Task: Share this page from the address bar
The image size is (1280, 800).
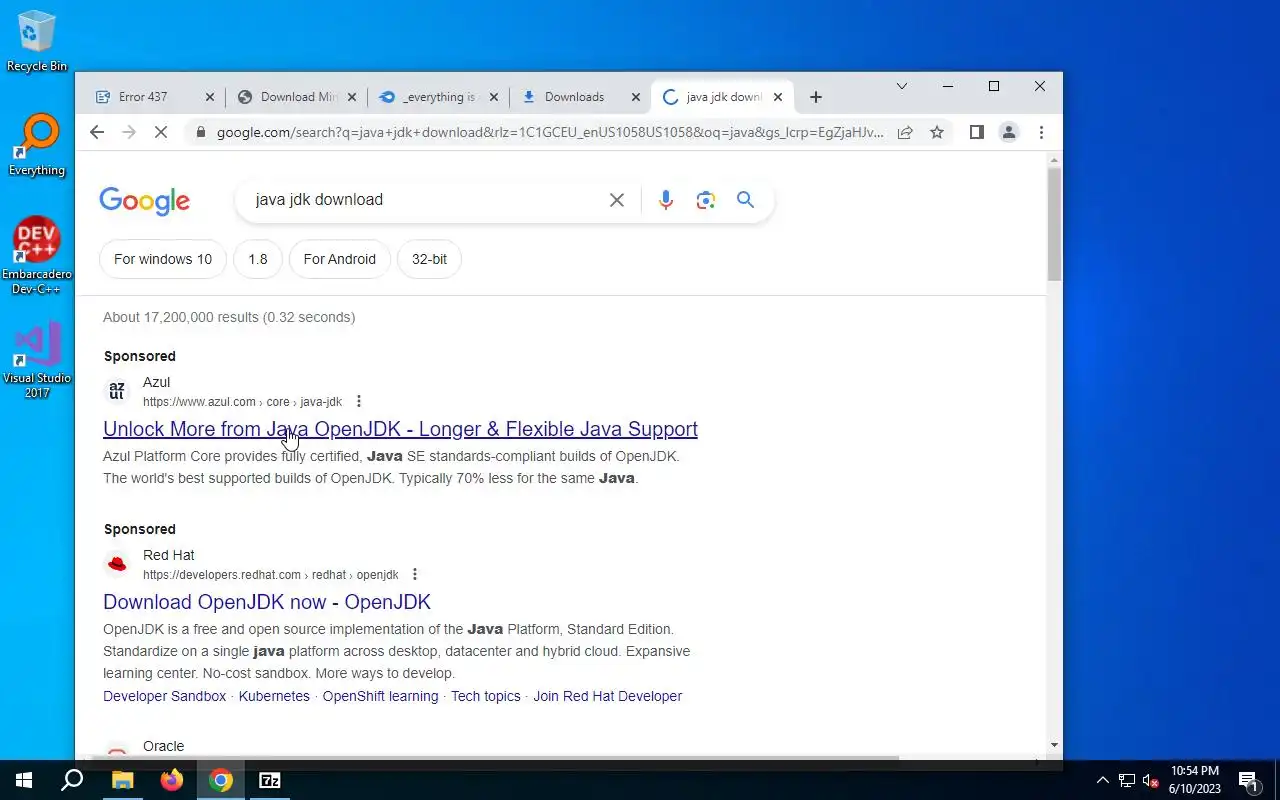Action: click(905, 132)
